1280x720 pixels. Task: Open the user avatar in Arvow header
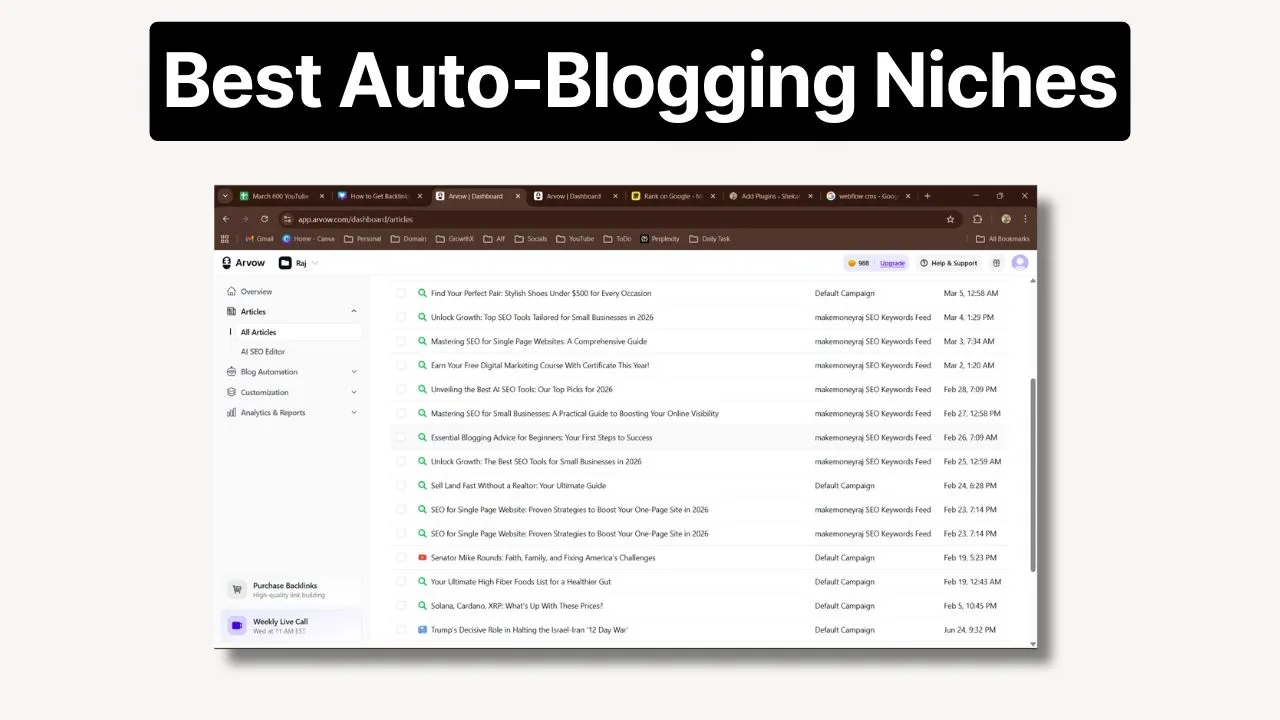point(1020,263)
